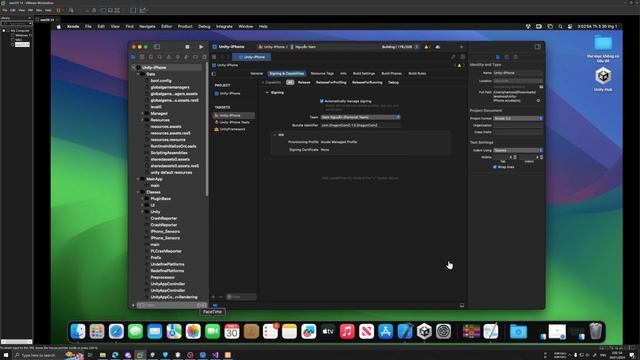Filter capabilities by Debug configuration
This screenshot has width=640, height=360.
click(x=393, y=82)
